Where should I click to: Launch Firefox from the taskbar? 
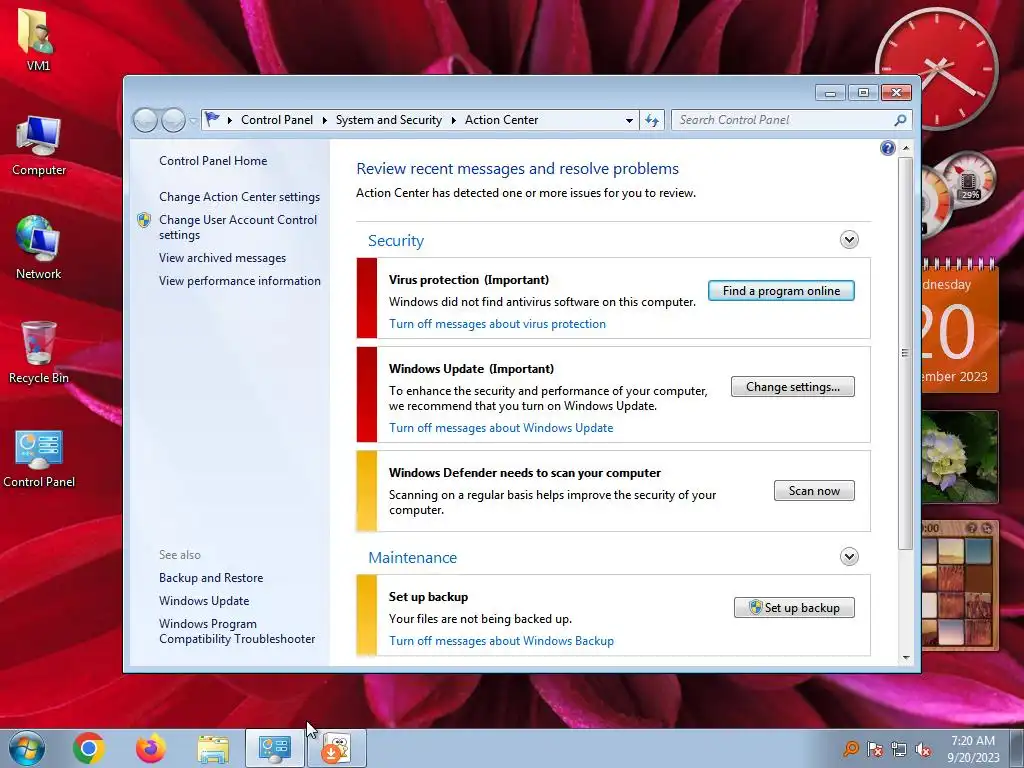[x=151, y=748]
